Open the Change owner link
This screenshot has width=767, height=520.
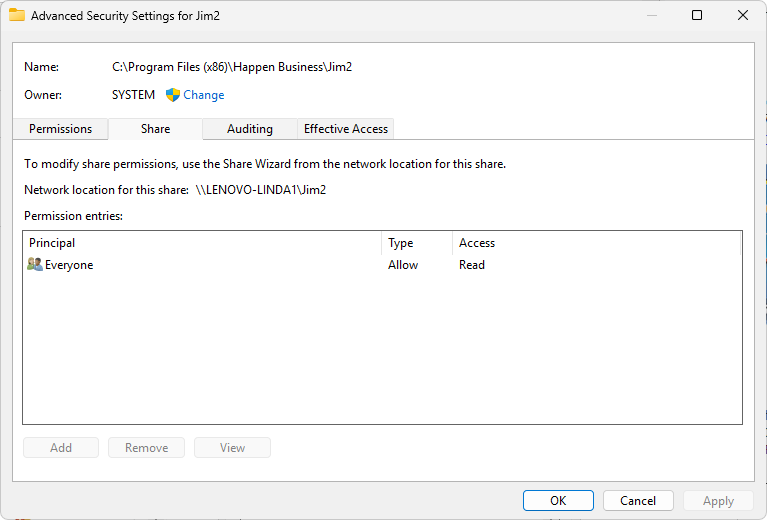coord(203,95)
